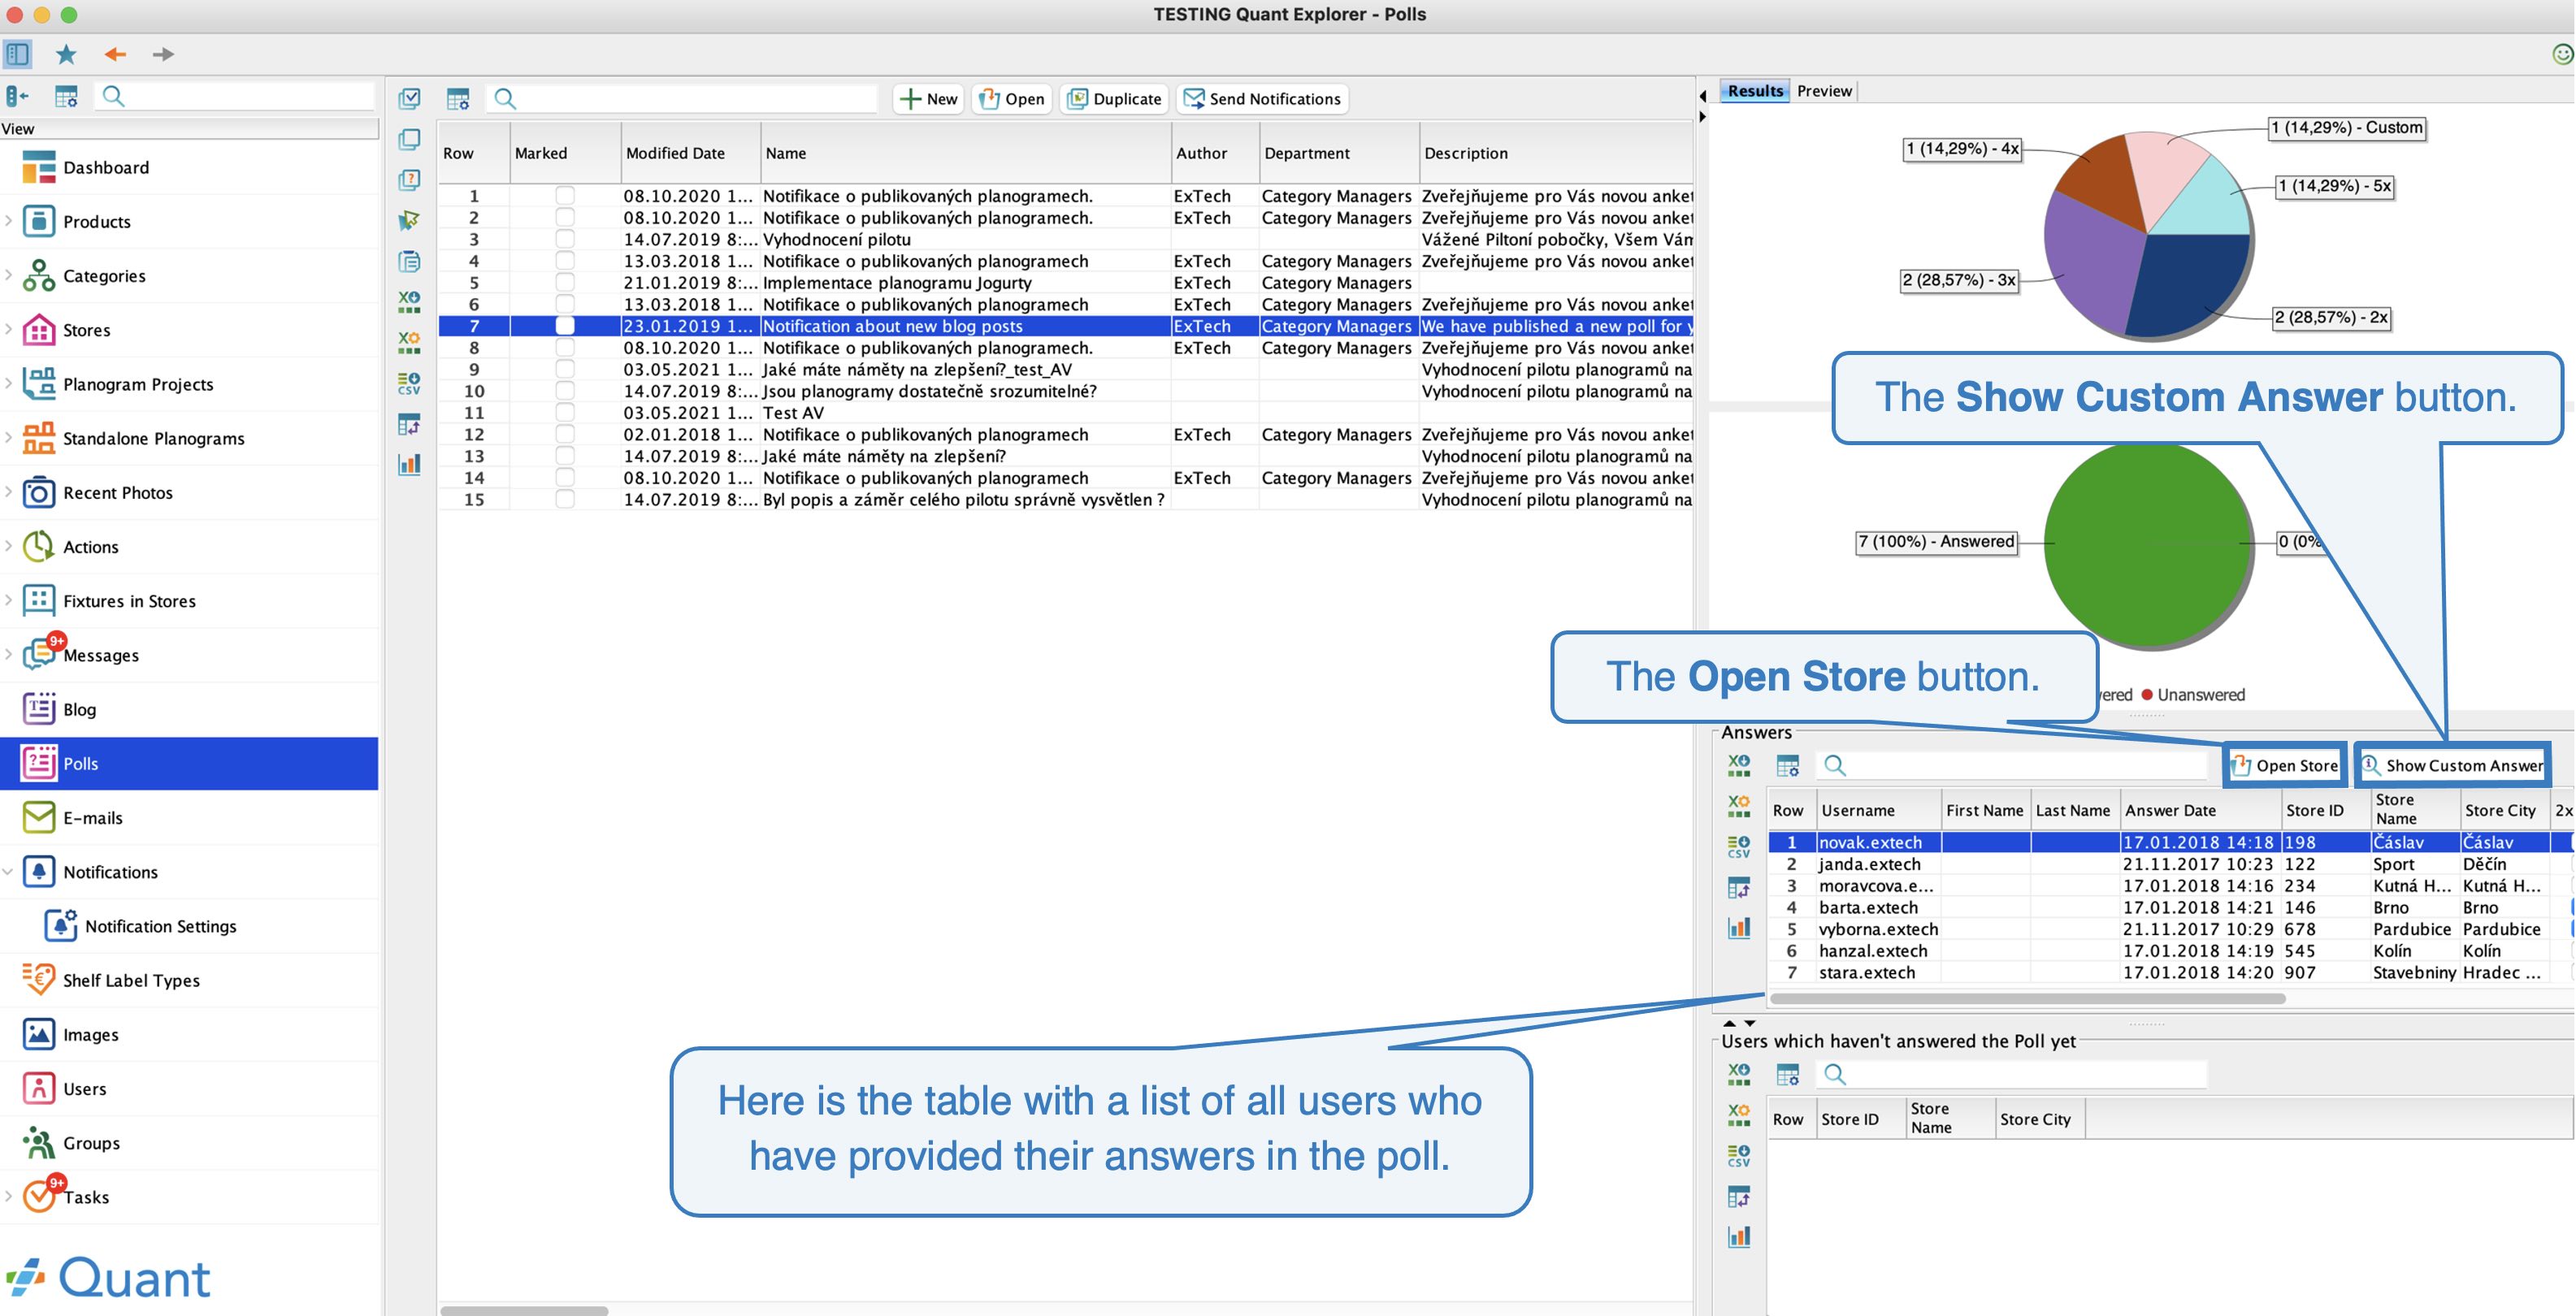Image resolution: width=2576 pixels, height=1316 pixels.
Task: Open polls table column settings icon
Action: pyautogui.click(x=458, y=98)
